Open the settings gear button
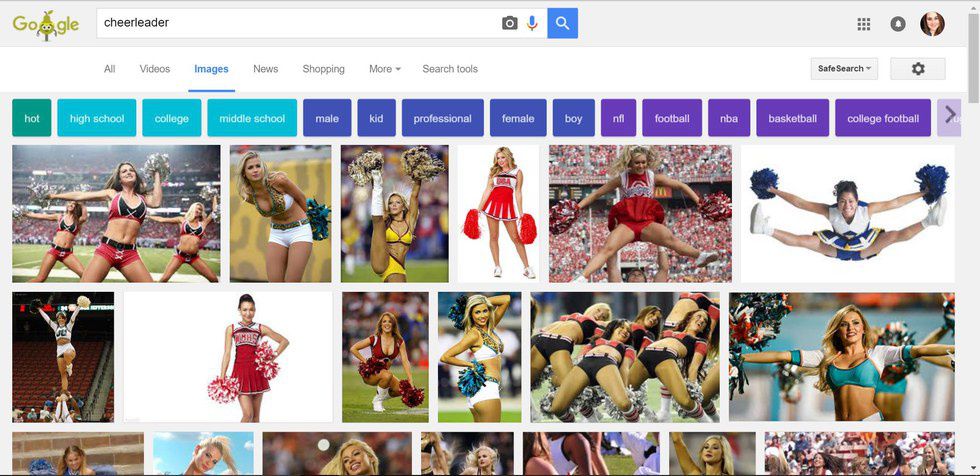Viewport: 980px width, 476px height. tap(917, 69)
